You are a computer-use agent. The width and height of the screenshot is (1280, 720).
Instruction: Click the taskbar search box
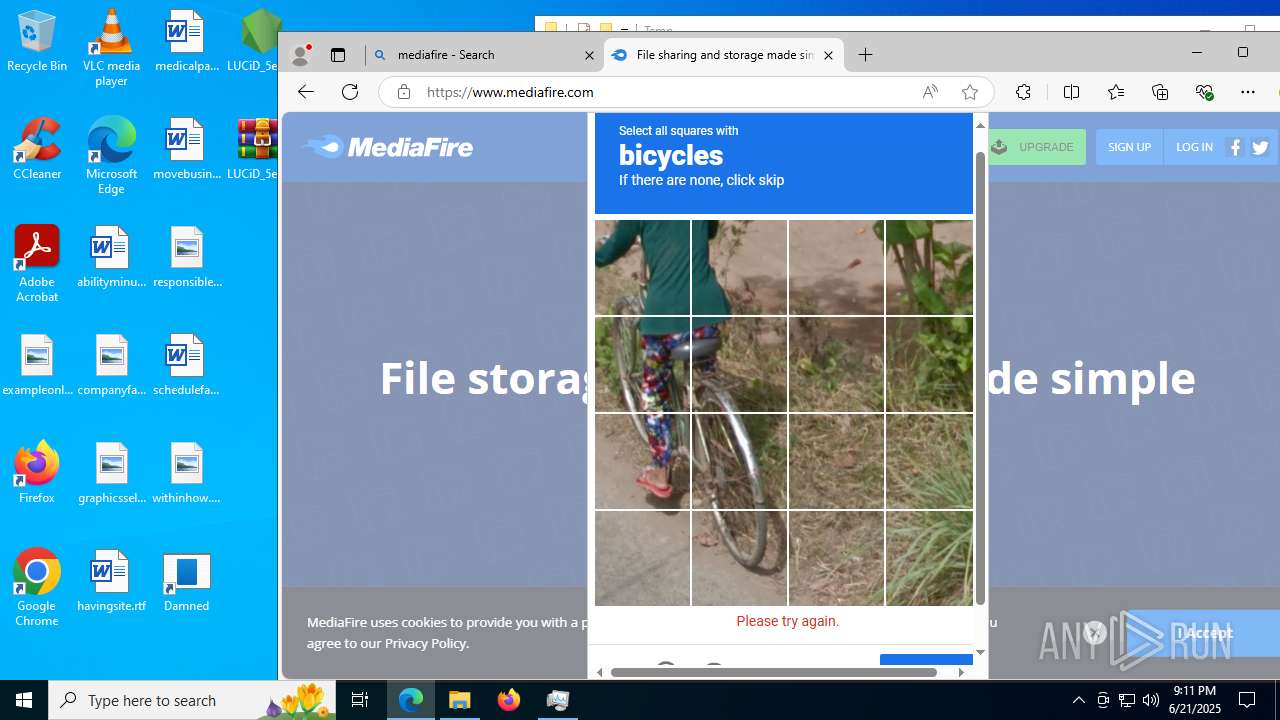[192, 700]
